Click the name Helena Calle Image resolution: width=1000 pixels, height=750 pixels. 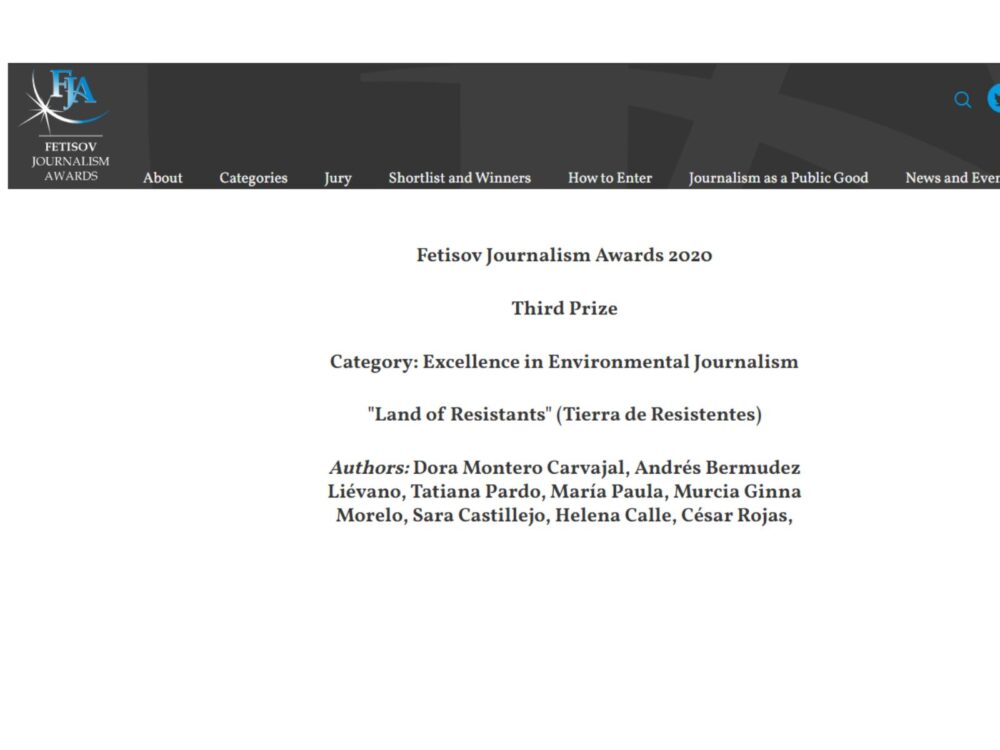coord(614,515)
